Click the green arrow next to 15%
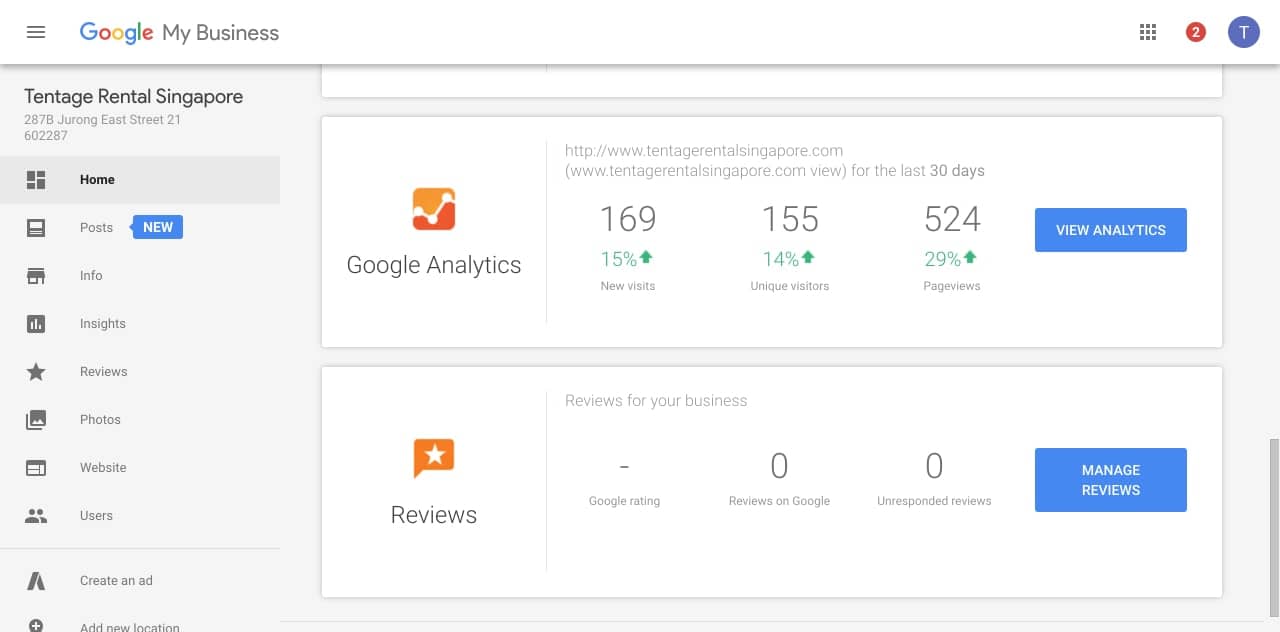 646,258
